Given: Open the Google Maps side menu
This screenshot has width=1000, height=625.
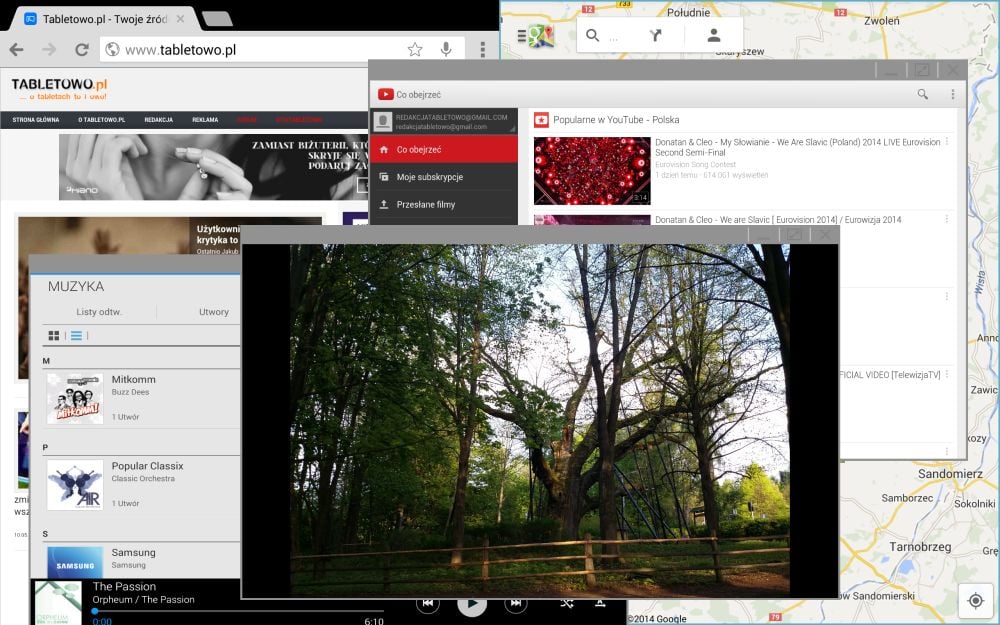Looking at the screenshot, I should coord(522,36).
